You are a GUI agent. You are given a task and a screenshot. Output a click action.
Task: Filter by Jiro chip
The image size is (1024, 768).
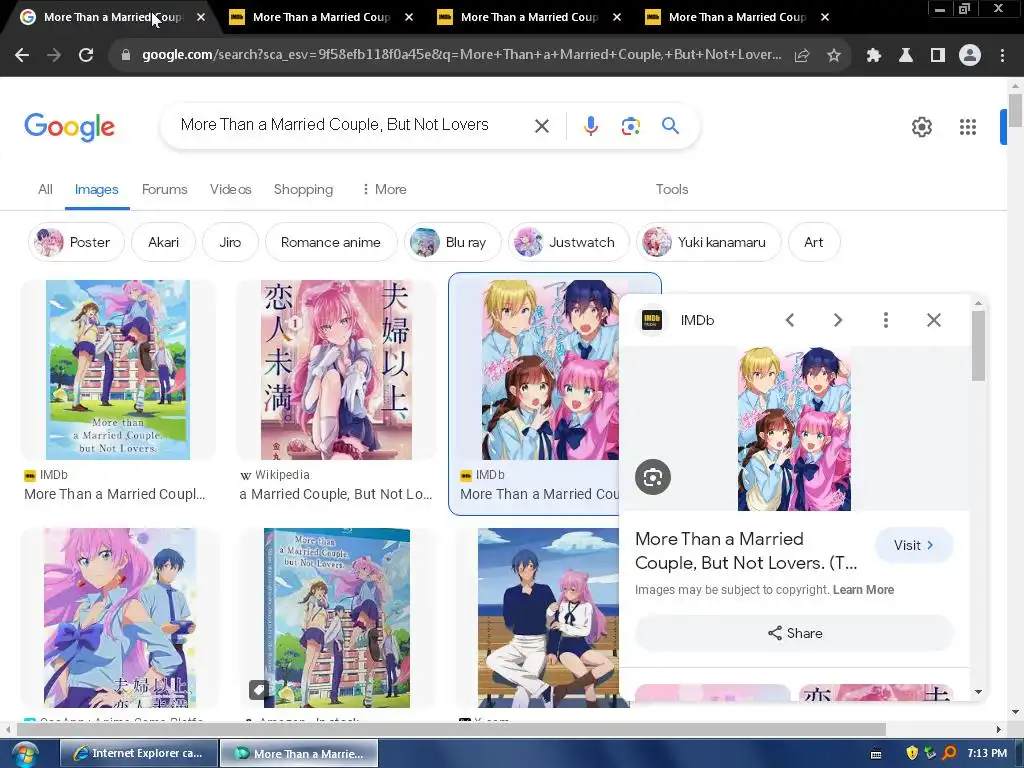pyautogui.click(x=230, y=242)
